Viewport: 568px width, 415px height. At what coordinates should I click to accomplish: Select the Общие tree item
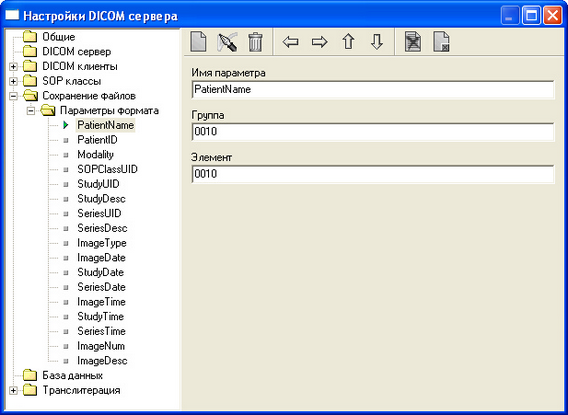[x=59, y=37]
